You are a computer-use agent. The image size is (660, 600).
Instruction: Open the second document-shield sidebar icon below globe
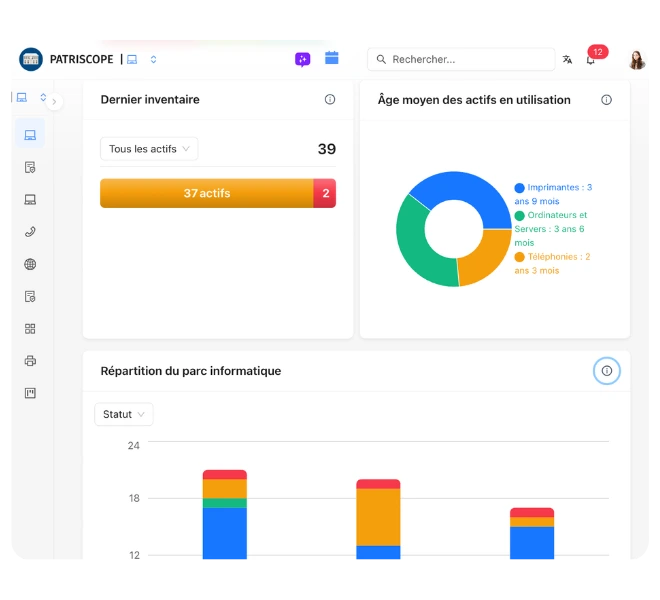click(x=30, y=296)
